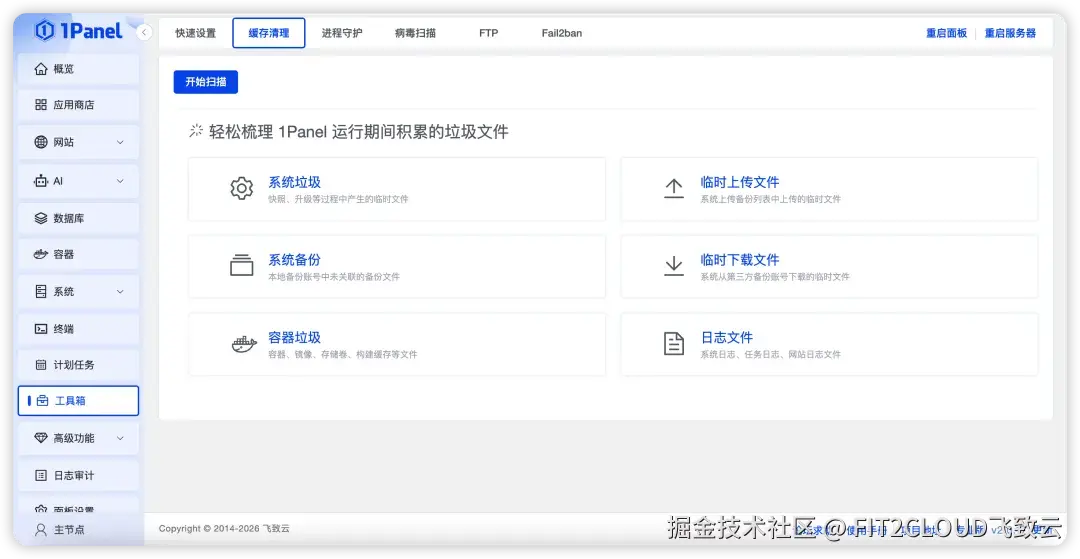
Task: Expand the 网站 menu chevron
Action: pos(120,143)
